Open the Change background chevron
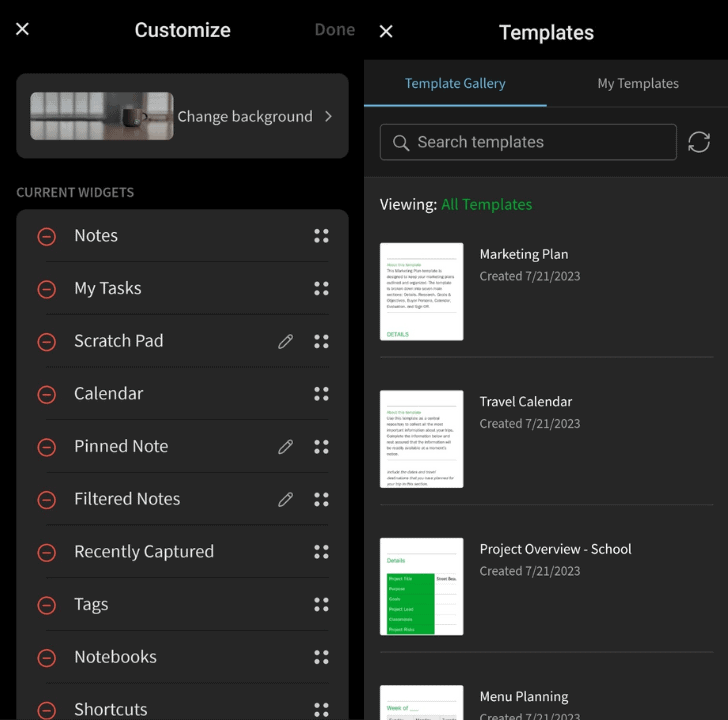Screen dimensions: 728x720 329,116
